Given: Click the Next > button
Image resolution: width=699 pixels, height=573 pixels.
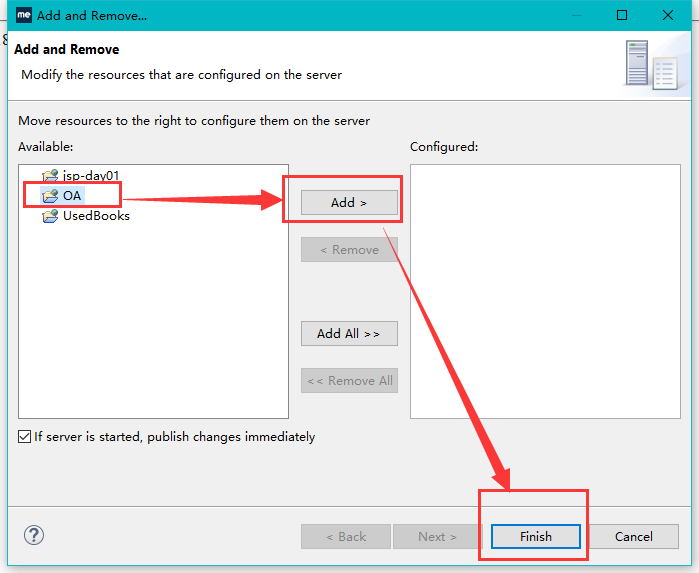Looking at the screenshot, I should (437, 536).
